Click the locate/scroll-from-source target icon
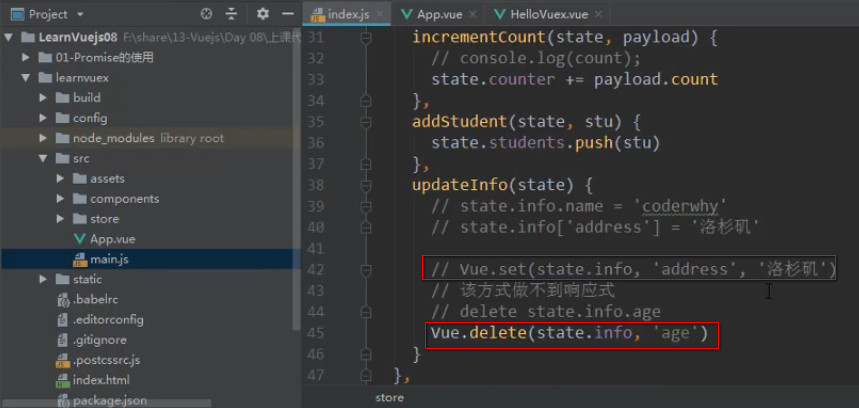Screen dimensions: 859x408 point(206,14)
